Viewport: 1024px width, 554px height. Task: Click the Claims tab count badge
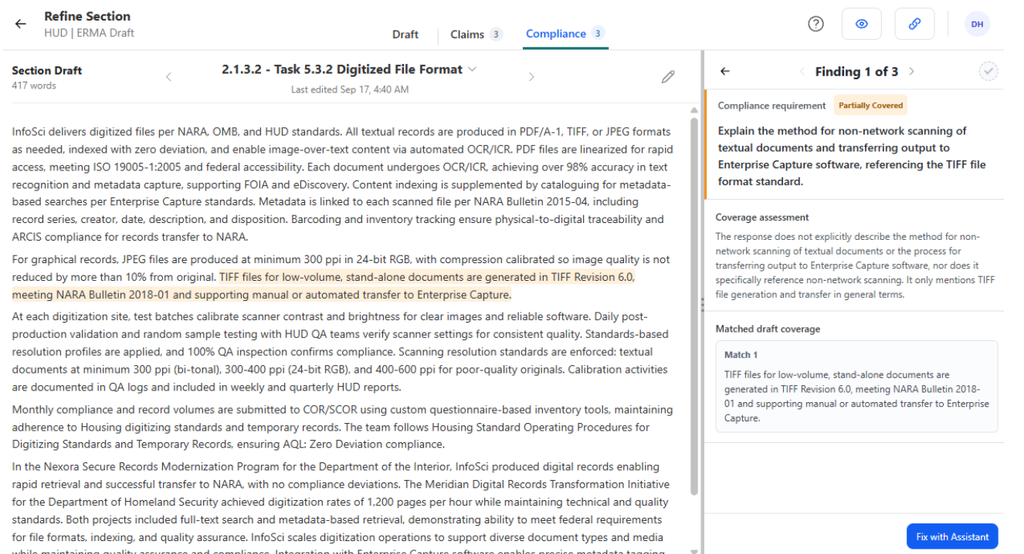click(x=496, y=34)
